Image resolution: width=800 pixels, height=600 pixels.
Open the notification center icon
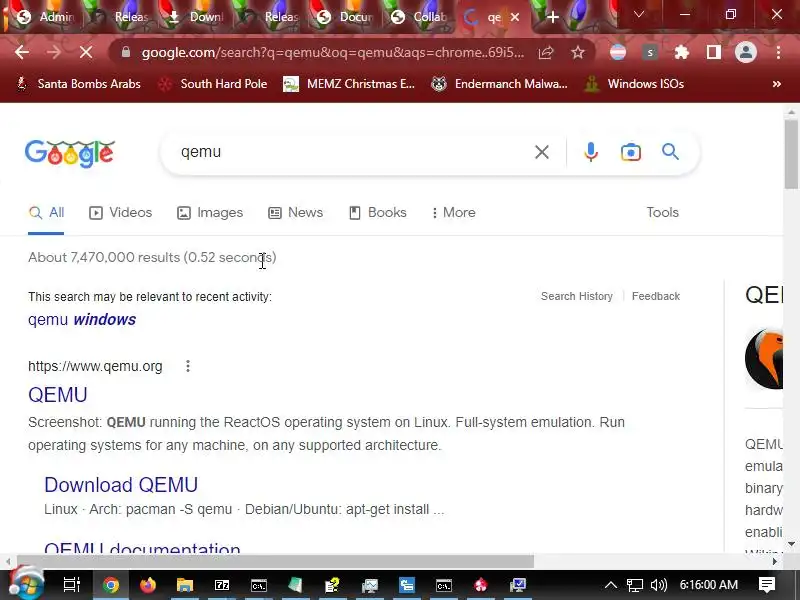(x=767, y=585)
